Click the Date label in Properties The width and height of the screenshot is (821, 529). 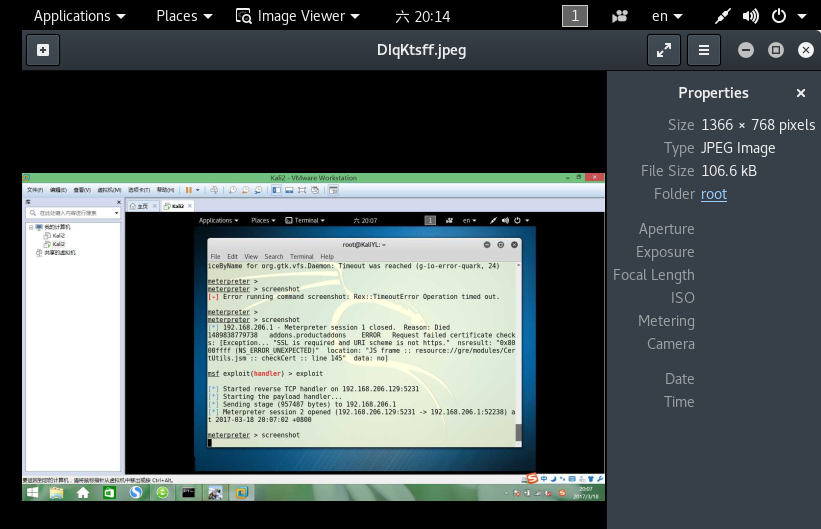[x=680, y=379]
